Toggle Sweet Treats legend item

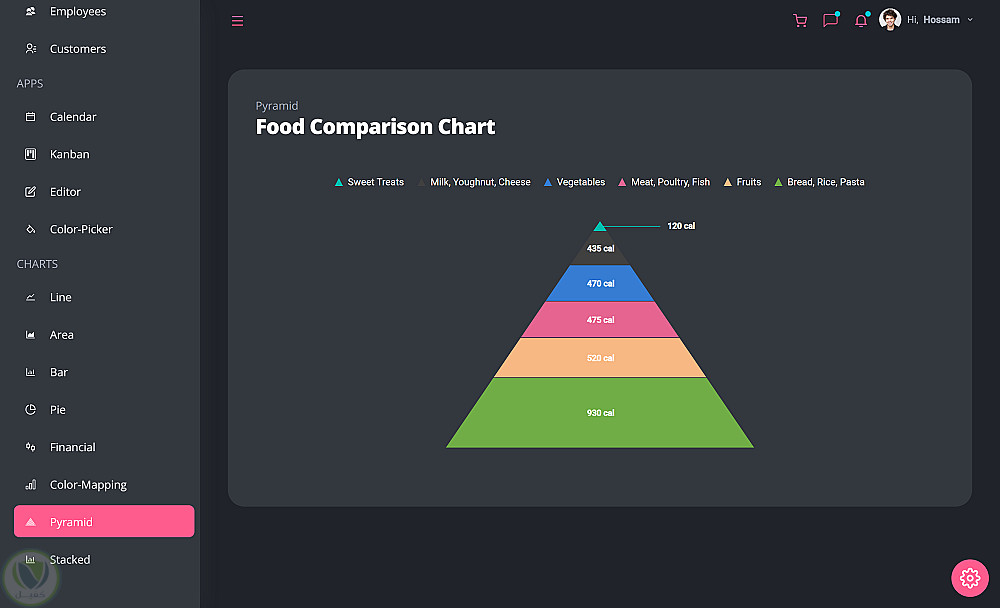(x=369, y=182)
